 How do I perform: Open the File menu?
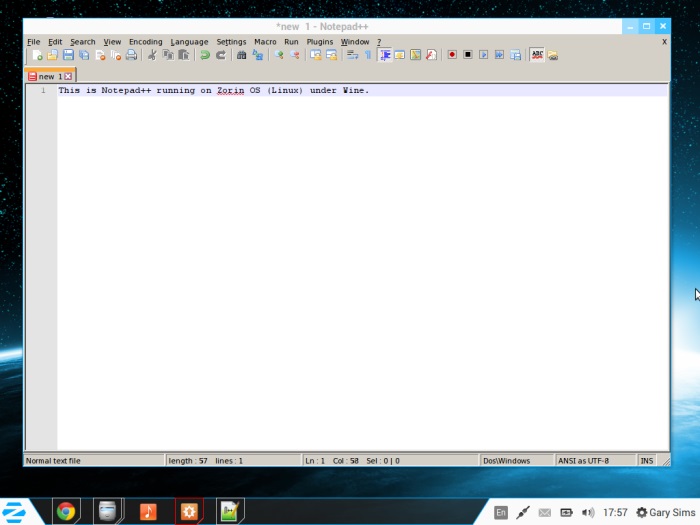point(33,42)
